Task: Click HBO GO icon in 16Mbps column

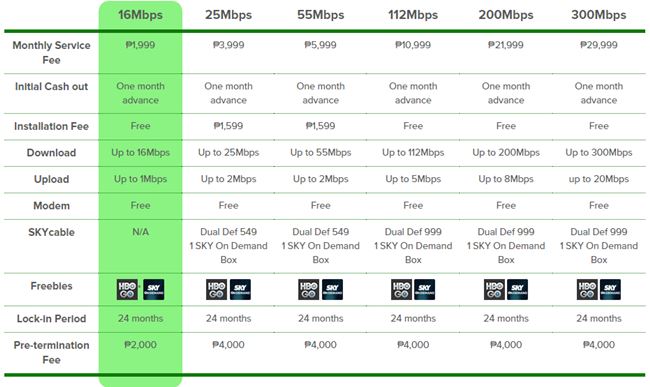Action: 127,290
